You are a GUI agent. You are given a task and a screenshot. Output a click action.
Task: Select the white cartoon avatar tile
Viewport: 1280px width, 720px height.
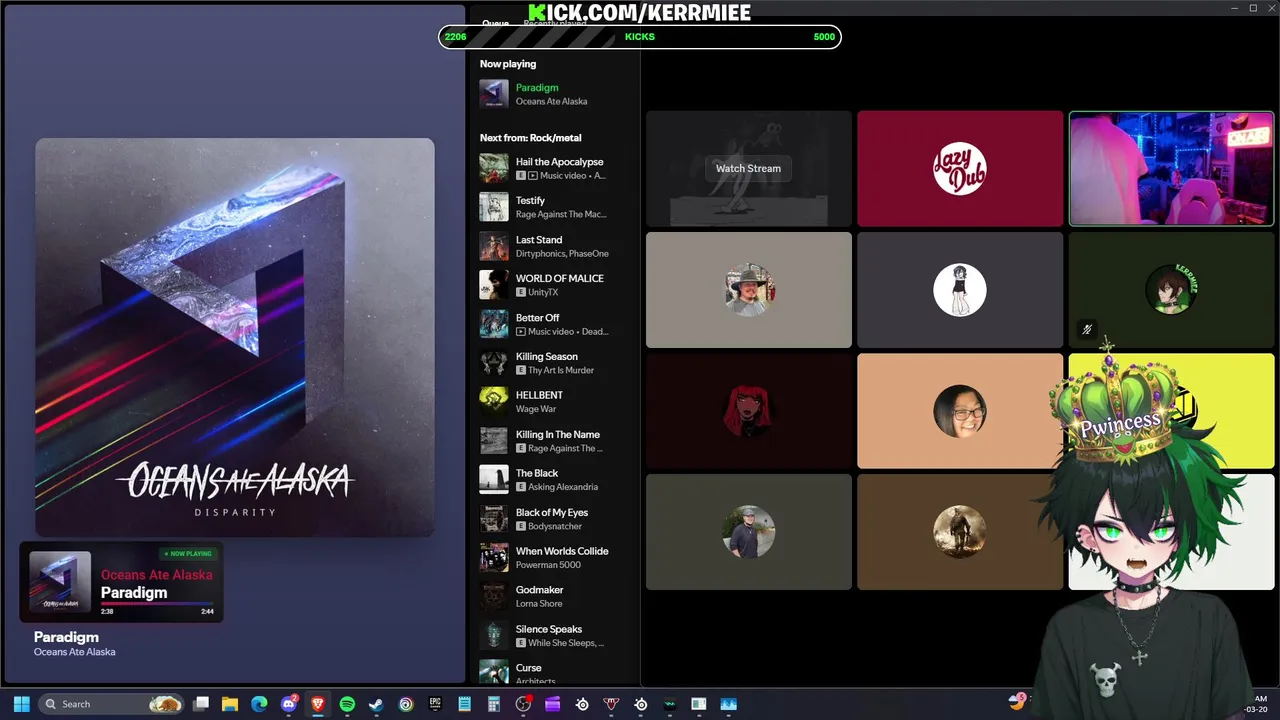click(x=960, y=290)
